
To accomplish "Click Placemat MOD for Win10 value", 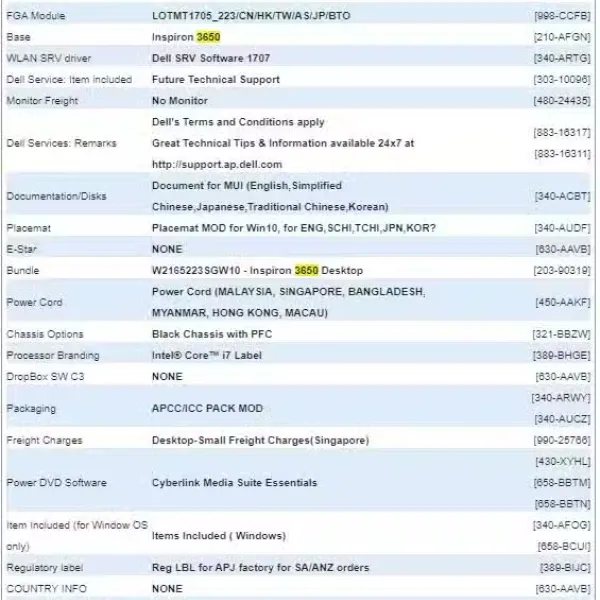I will (294, 228).
